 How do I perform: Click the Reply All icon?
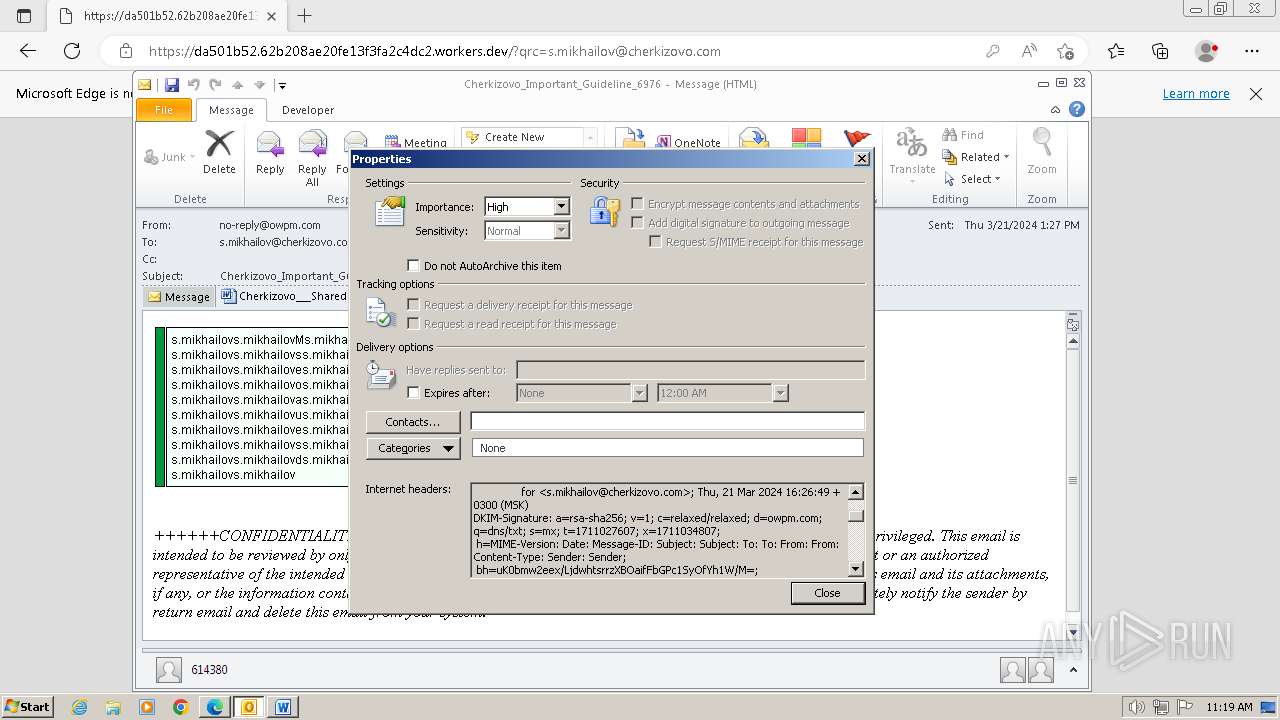[x=312, y=158]
